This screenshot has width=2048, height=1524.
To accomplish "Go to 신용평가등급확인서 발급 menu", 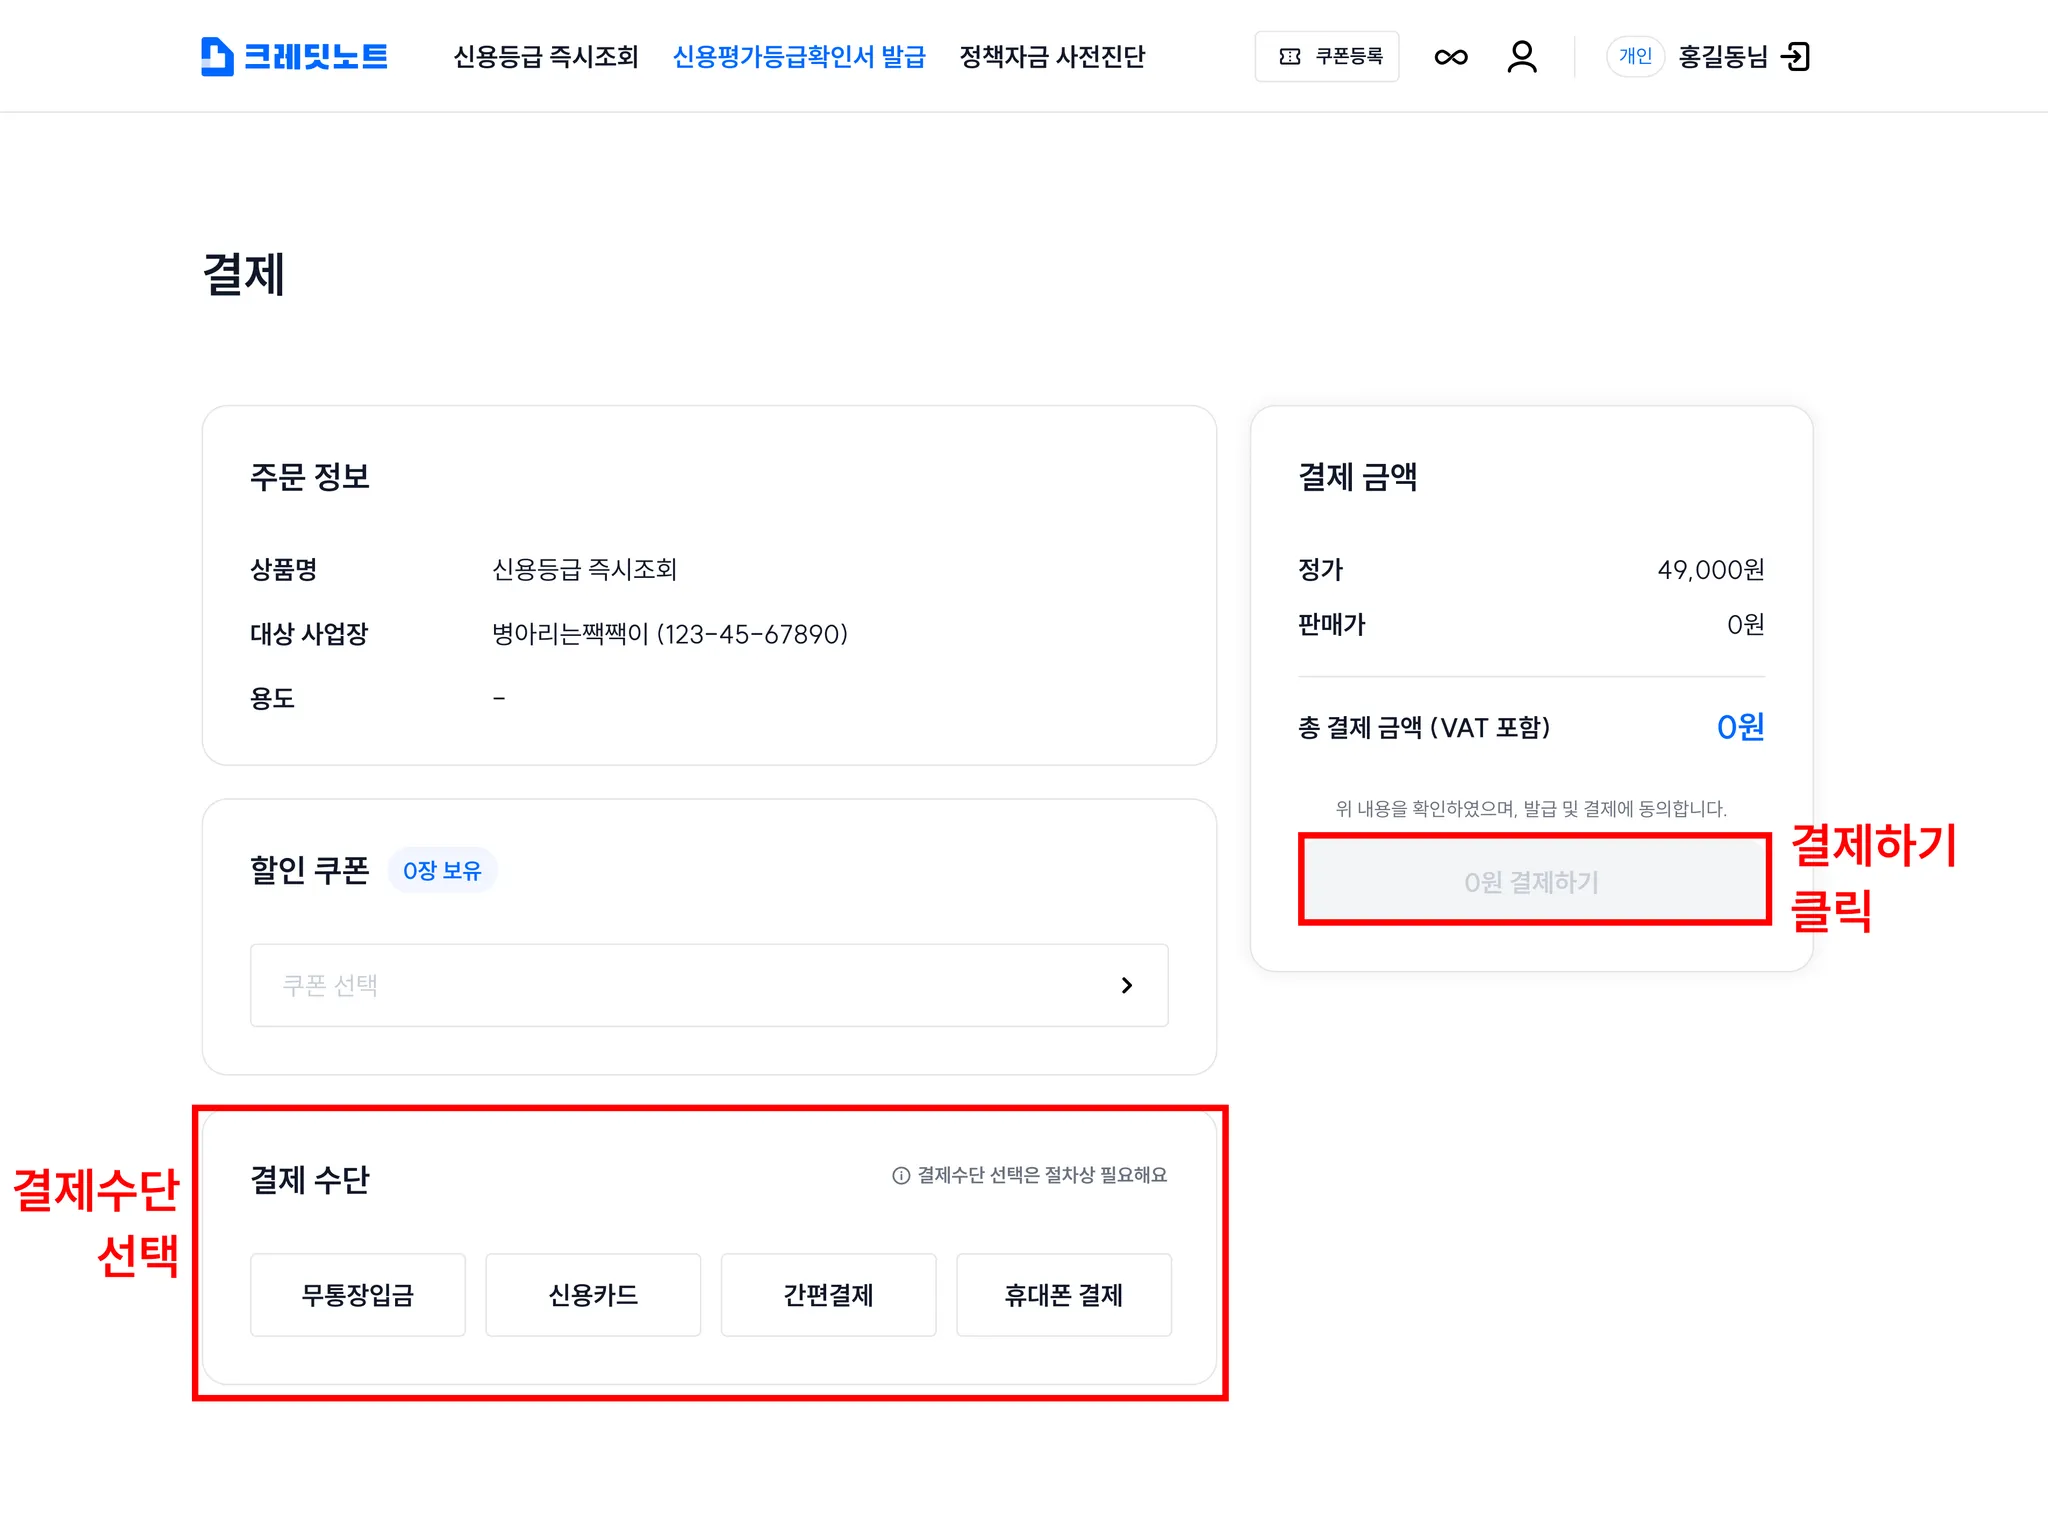I will coord(799,57).
